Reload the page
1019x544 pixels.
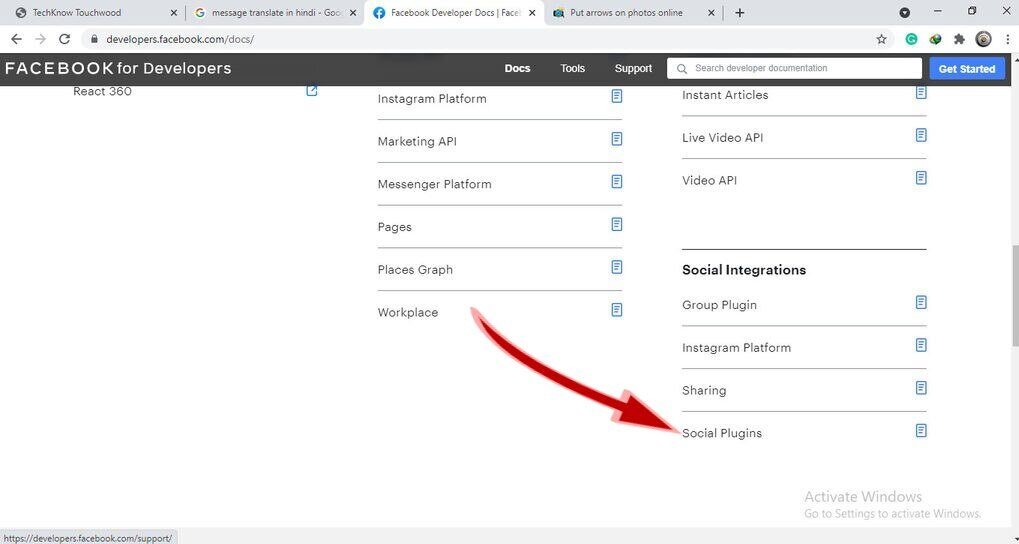pyautogui.click(x=64, y=39)
